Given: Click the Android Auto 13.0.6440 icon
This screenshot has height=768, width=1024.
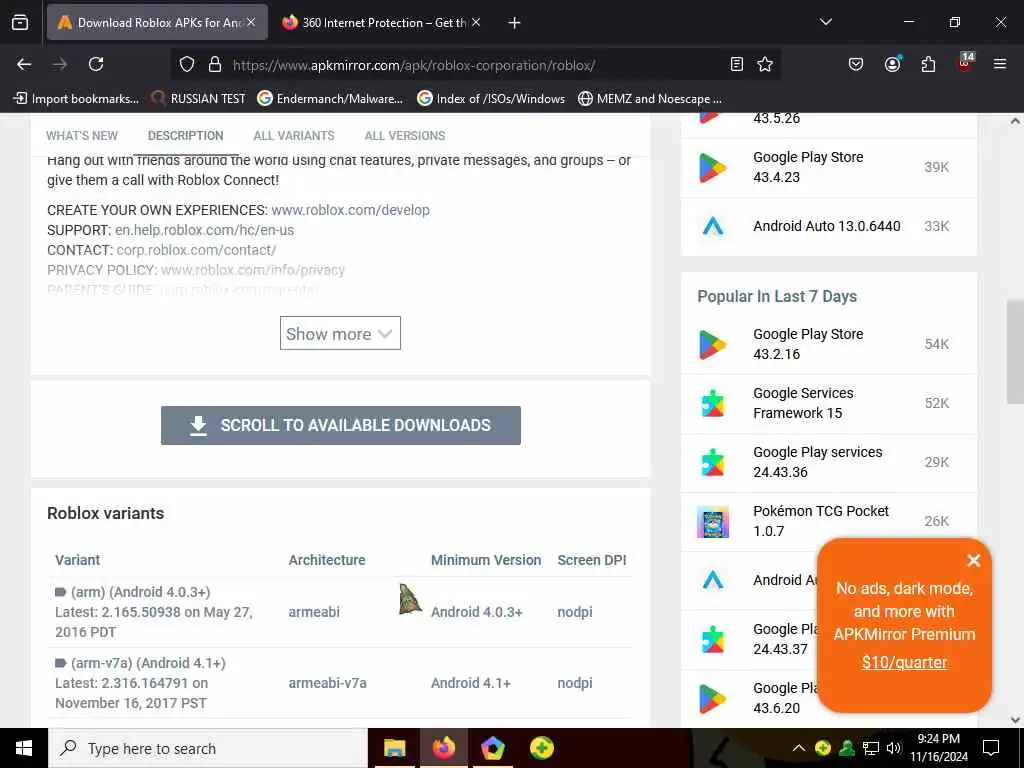Looking at the screenshot, I should point(712,226).
